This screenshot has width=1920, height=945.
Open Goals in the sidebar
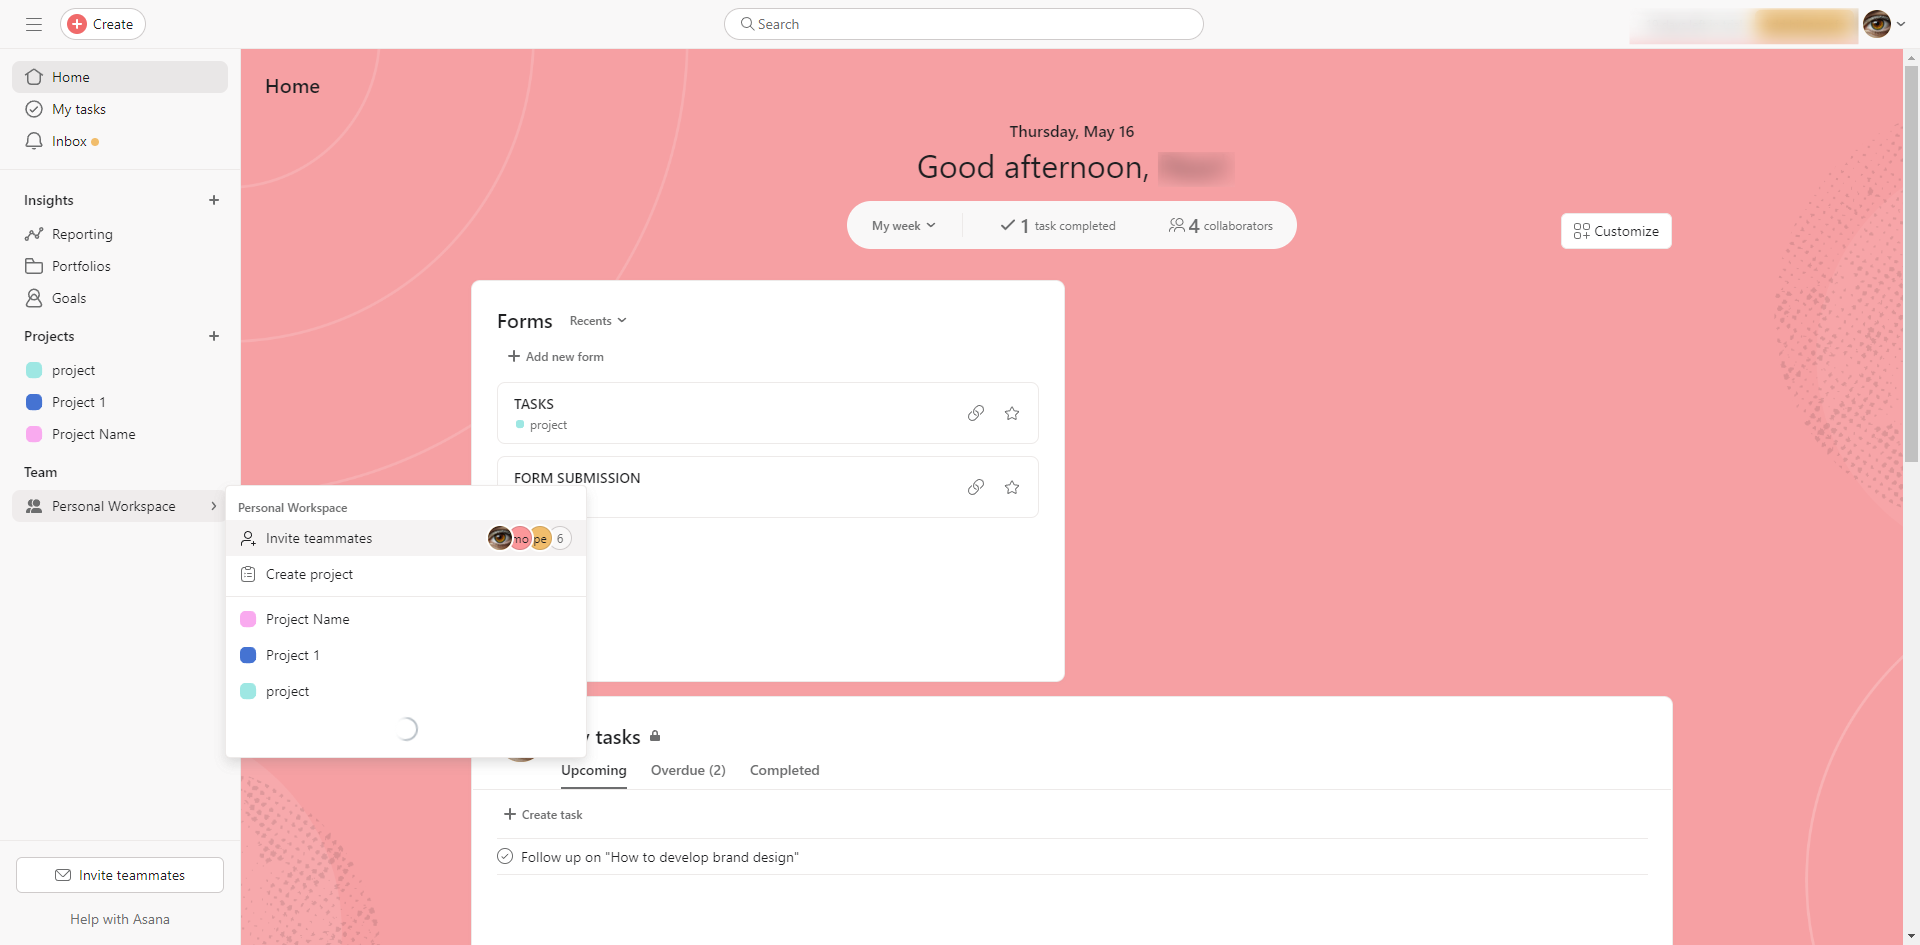click(120, 298)
